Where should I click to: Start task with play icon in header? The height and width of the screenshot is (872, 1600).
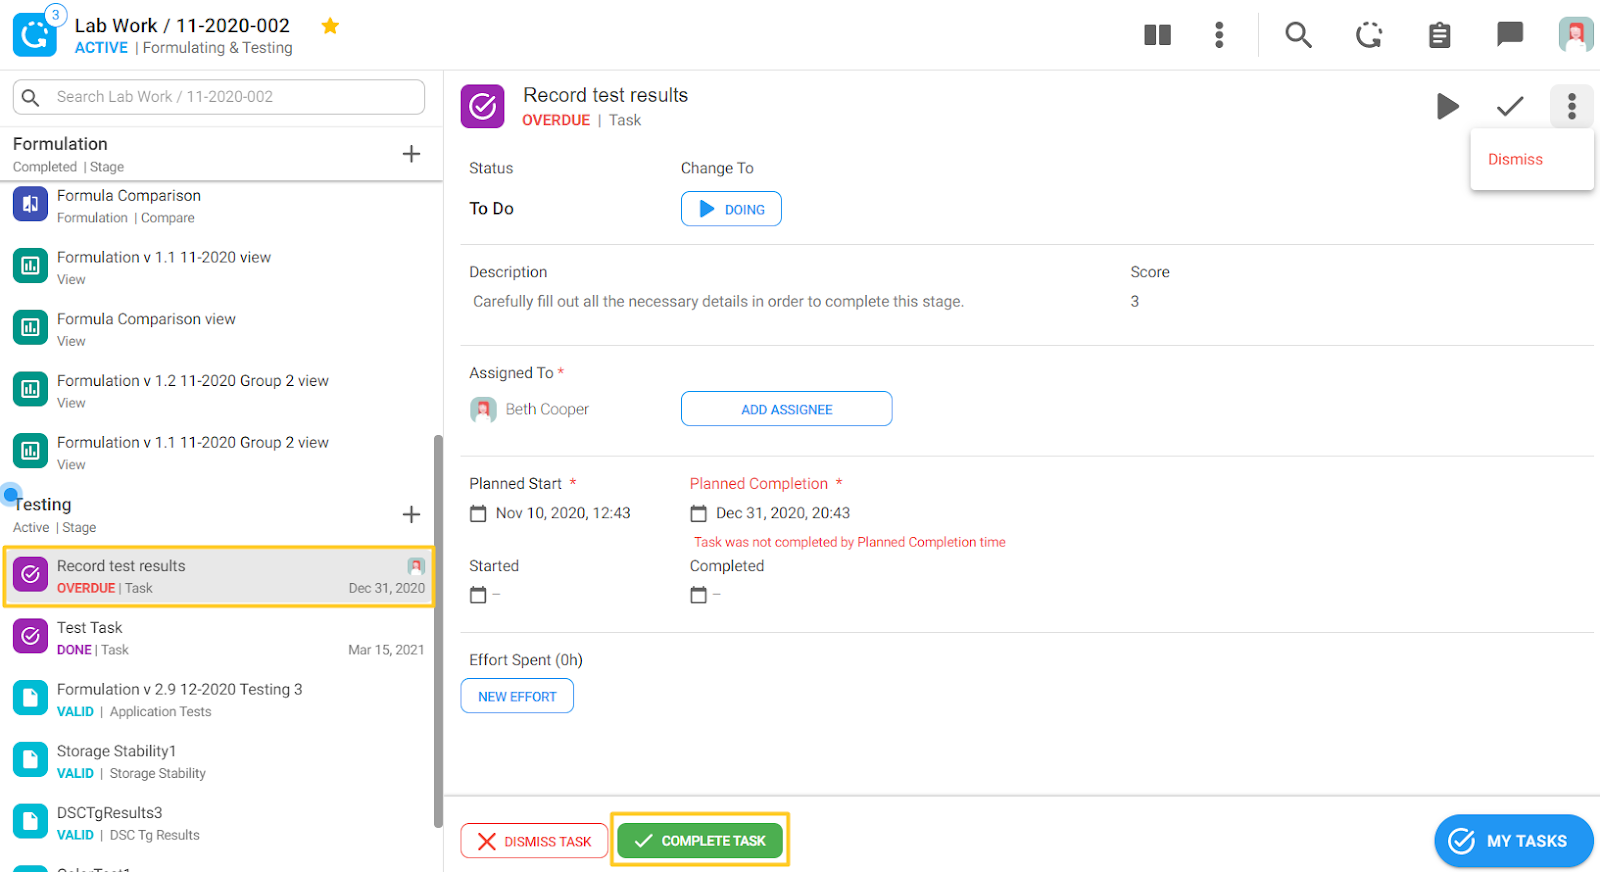(1447, 106)
